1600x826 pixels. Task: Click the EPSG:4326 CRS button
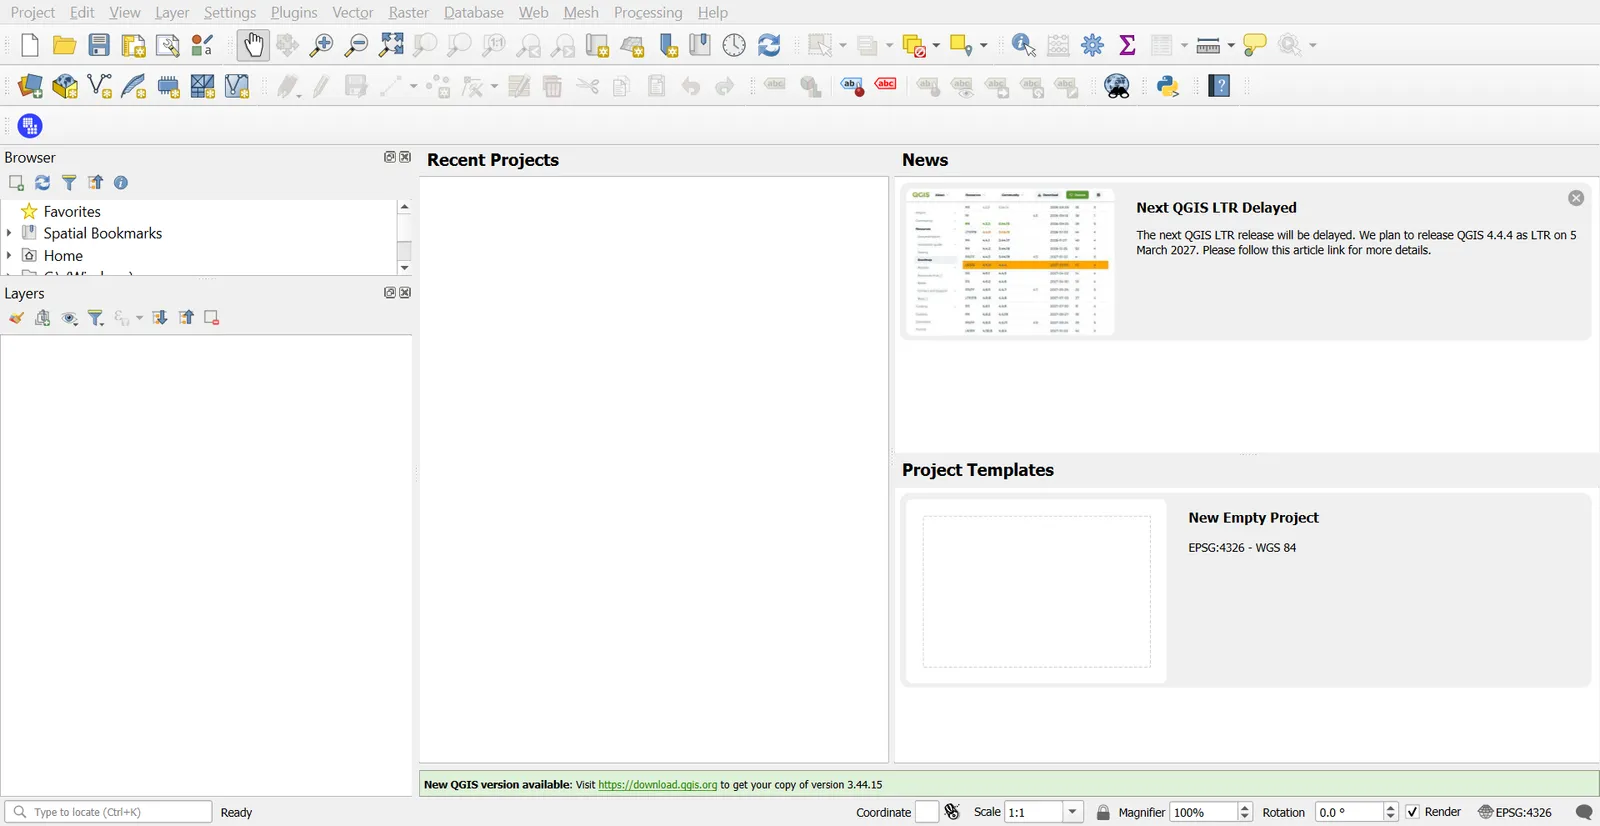[x=1516, y=812]
